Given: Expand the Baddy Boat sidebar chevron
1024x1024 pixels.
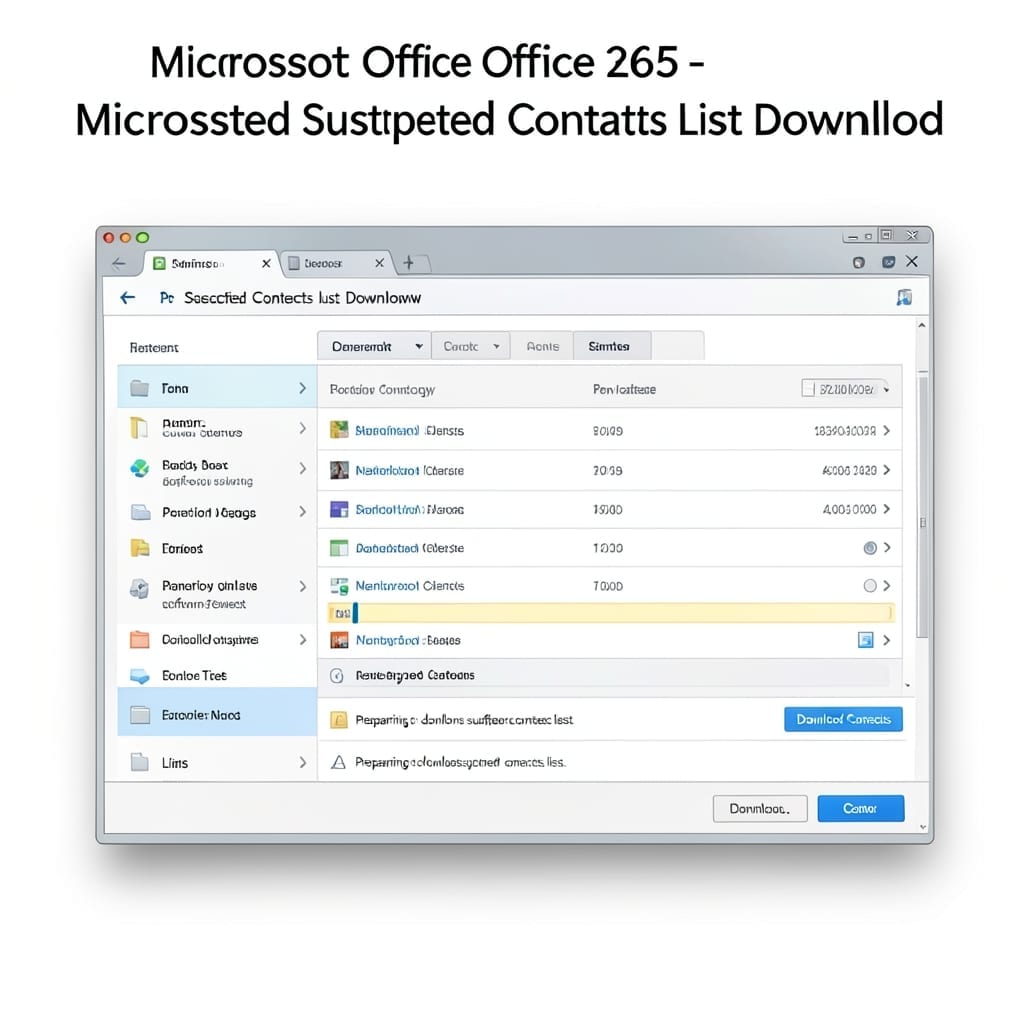Looking at the screenshot, I should (x=302, y=468).
